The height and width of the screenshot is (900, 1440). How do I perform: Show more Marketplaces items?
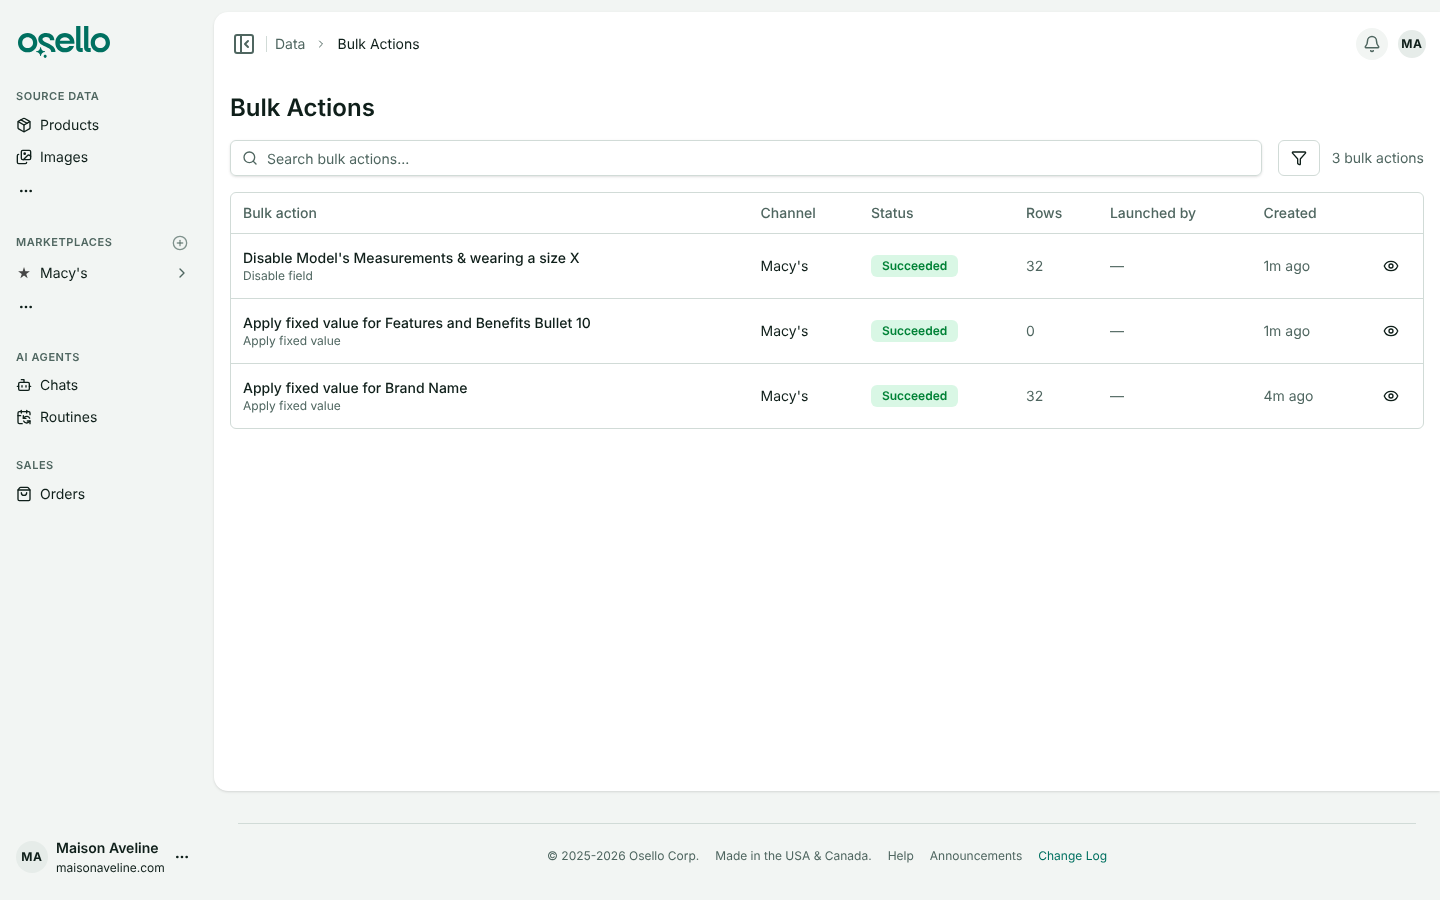[x=26, y=307]
